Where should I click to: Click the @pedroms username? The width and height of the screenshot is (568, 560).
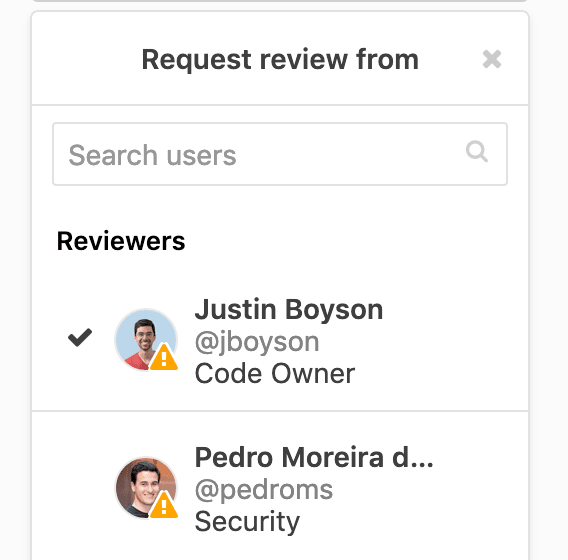[264, 490]
